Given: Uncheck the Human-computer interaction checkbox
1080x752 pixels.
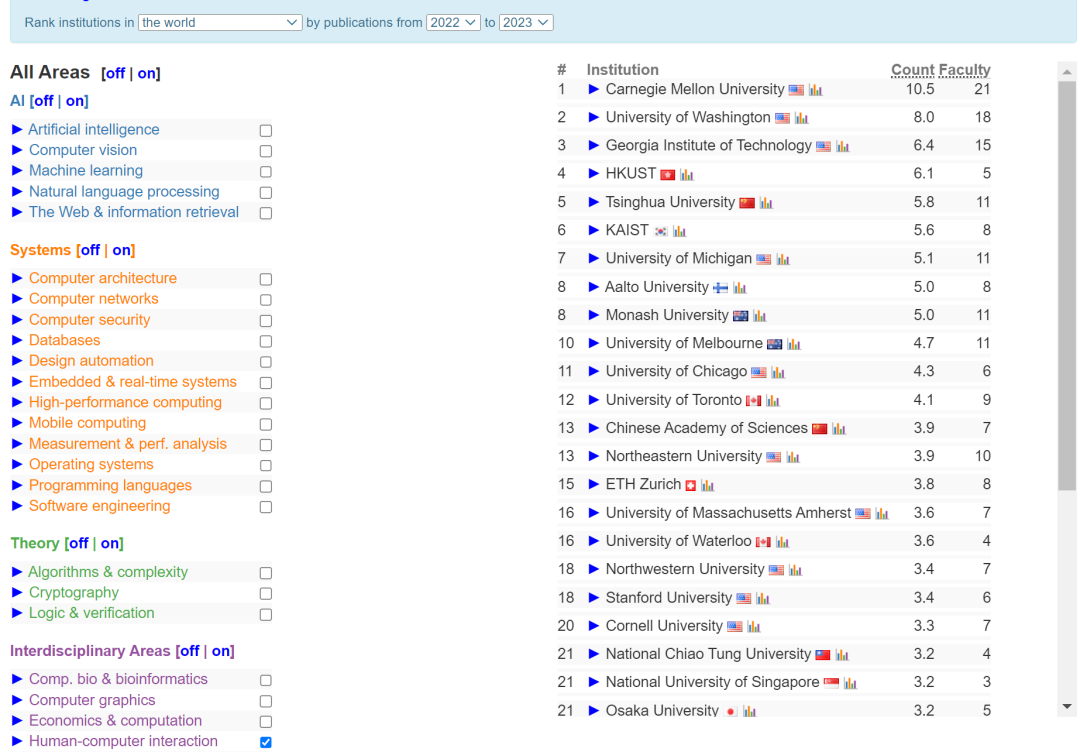Looking at the screenshot, I should click(265, 741).
